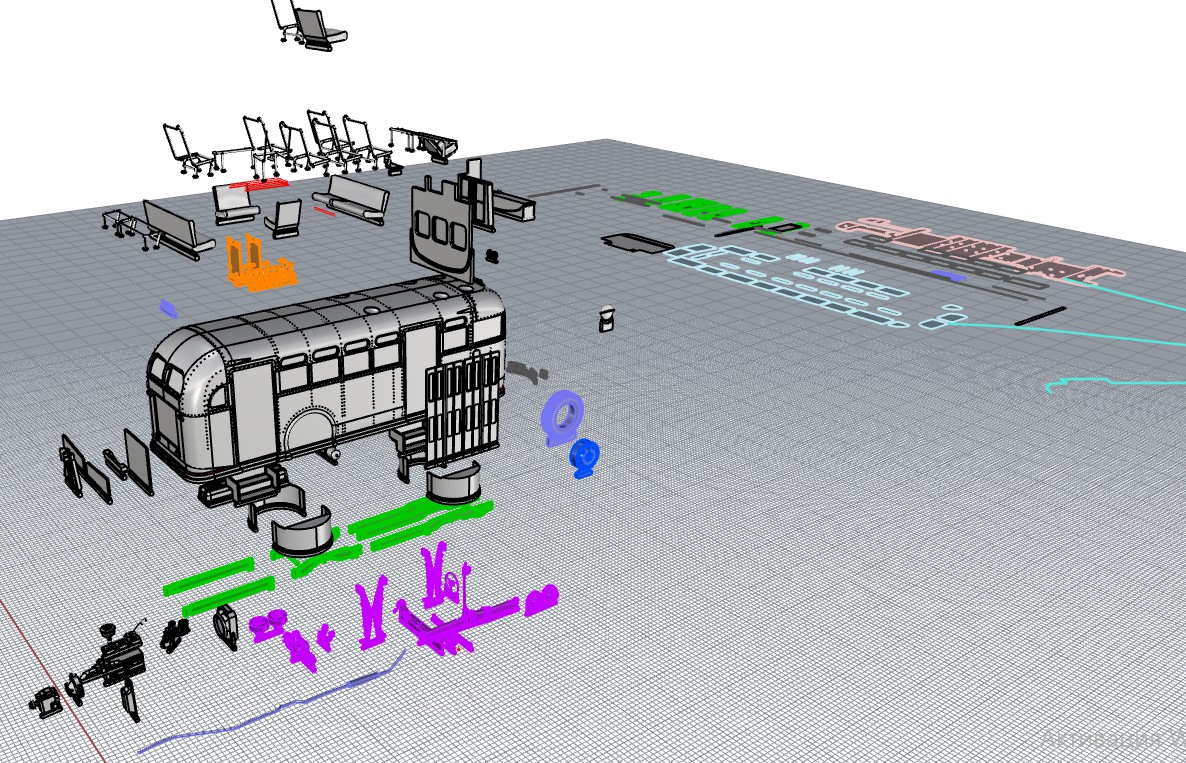1186x763 pixels.
Task: Pick the small purple flat piece left of bus
Action: (169, 307)
